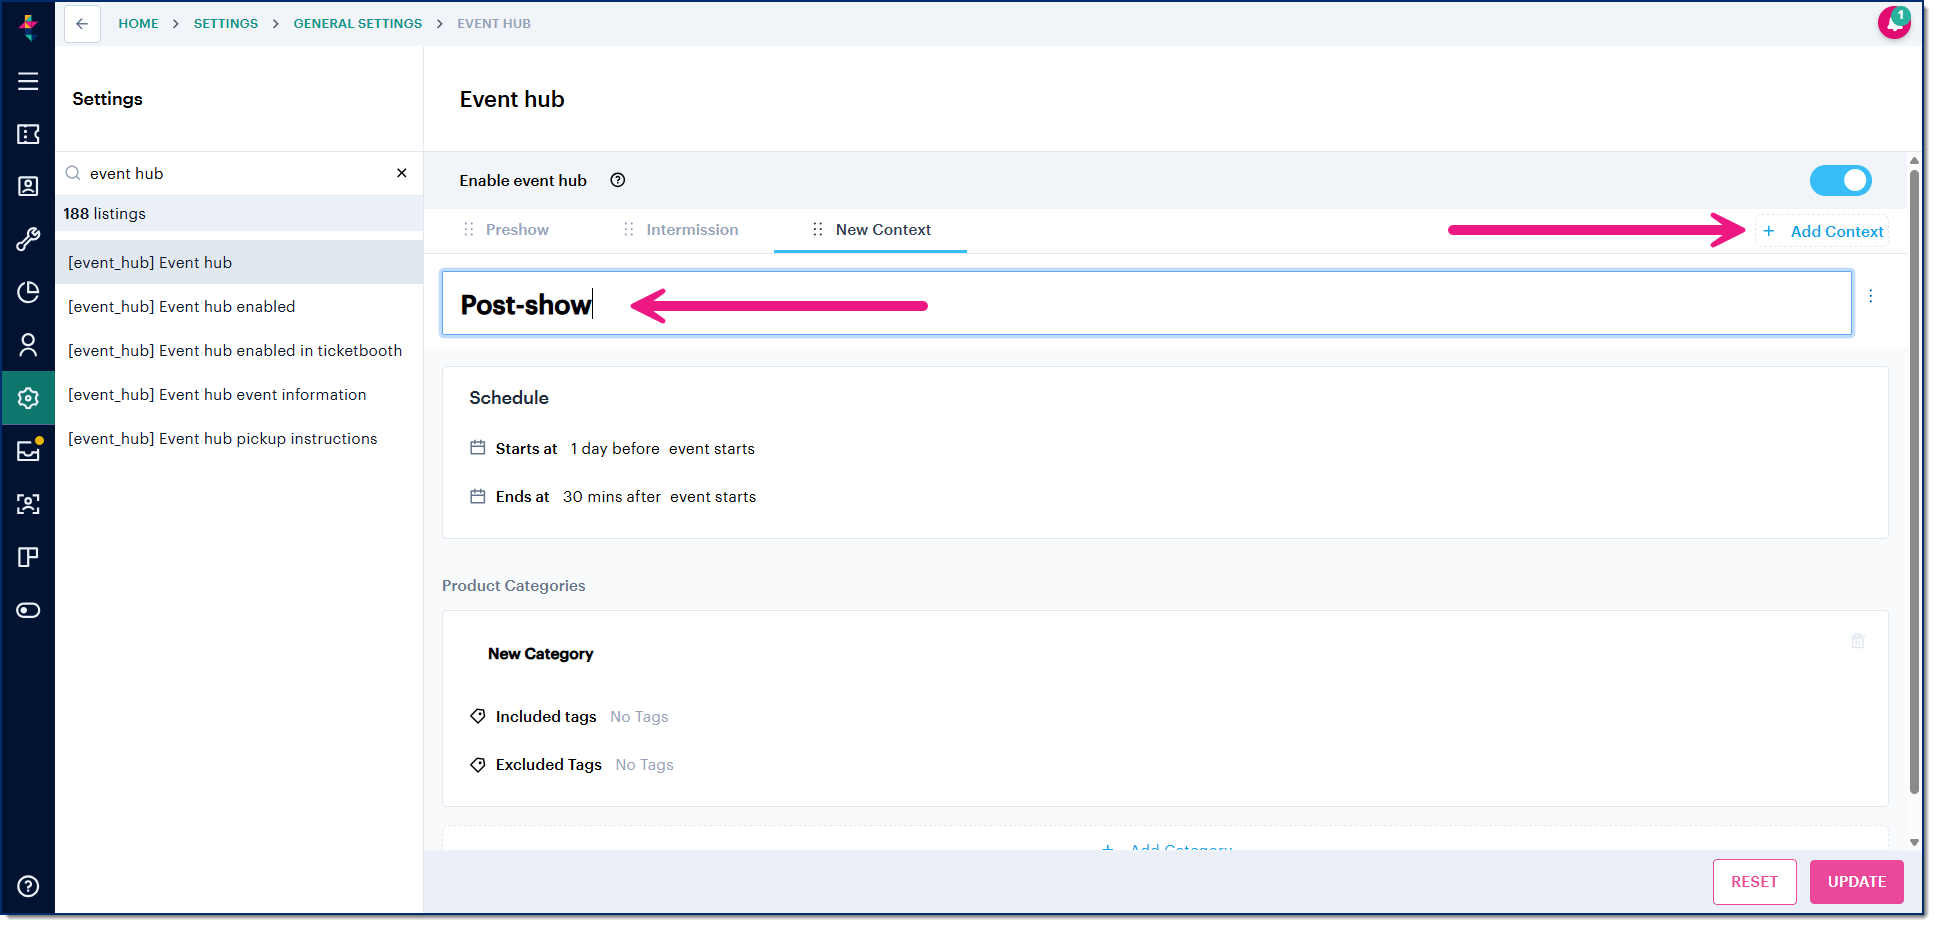Click the UPDATE button
The height and width of the screenshot is (925, 1934).
(x=1857, y=881)
